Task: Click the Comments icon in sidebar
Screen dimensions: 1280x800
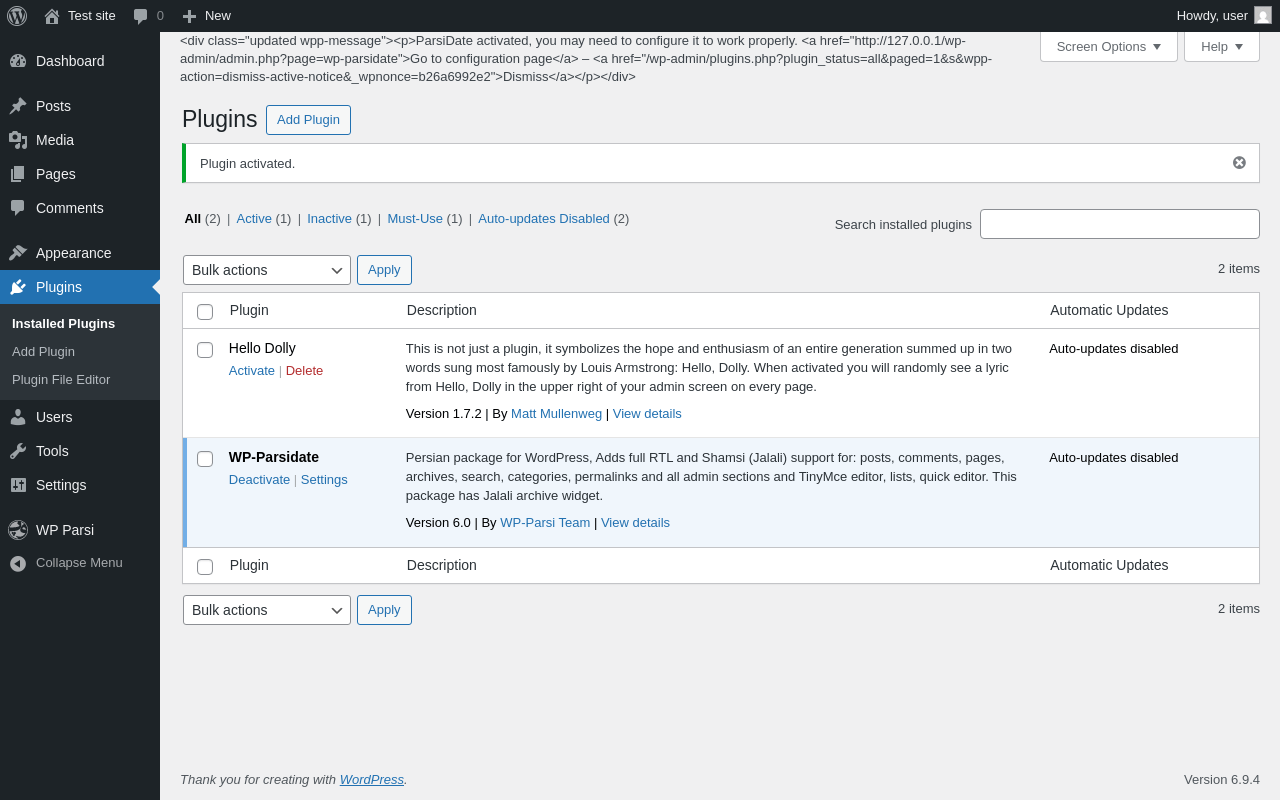Action: 18,208
